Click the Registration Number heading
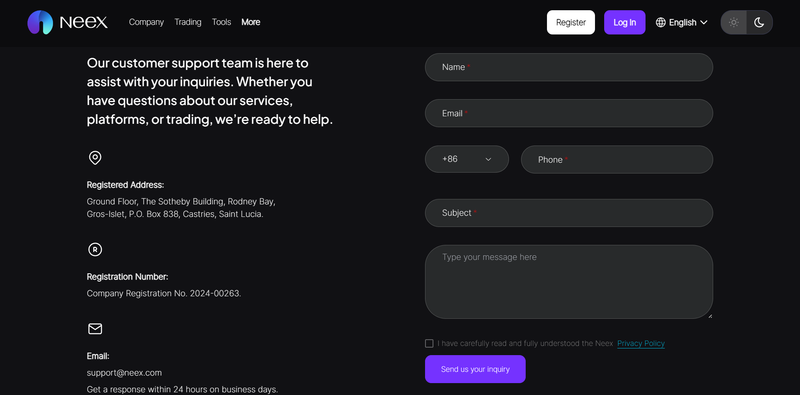This screenshot has width=800, height=395. click(127, 277)
